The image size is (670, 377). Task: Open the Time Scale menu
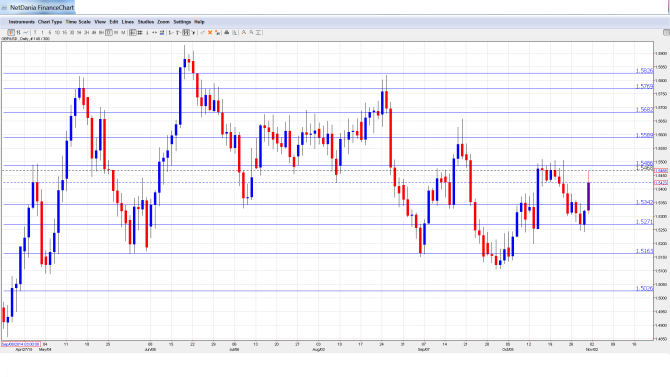[x=78, y=22]
